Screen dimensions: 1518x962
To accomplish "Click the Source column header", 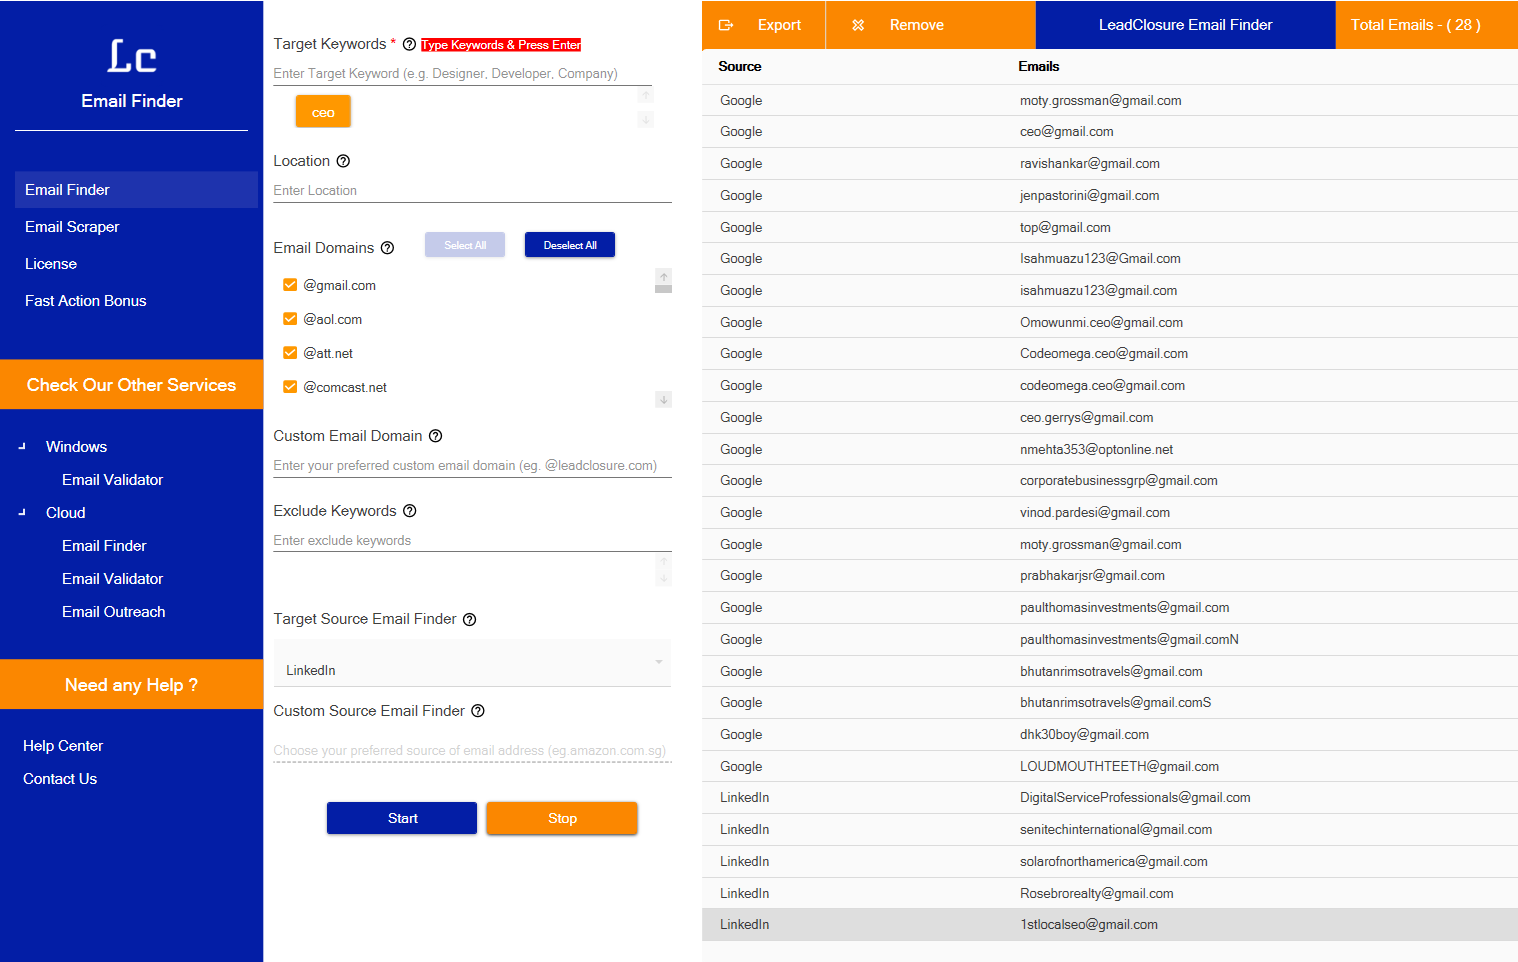I will pyautogui.click(x=740, y=66).
